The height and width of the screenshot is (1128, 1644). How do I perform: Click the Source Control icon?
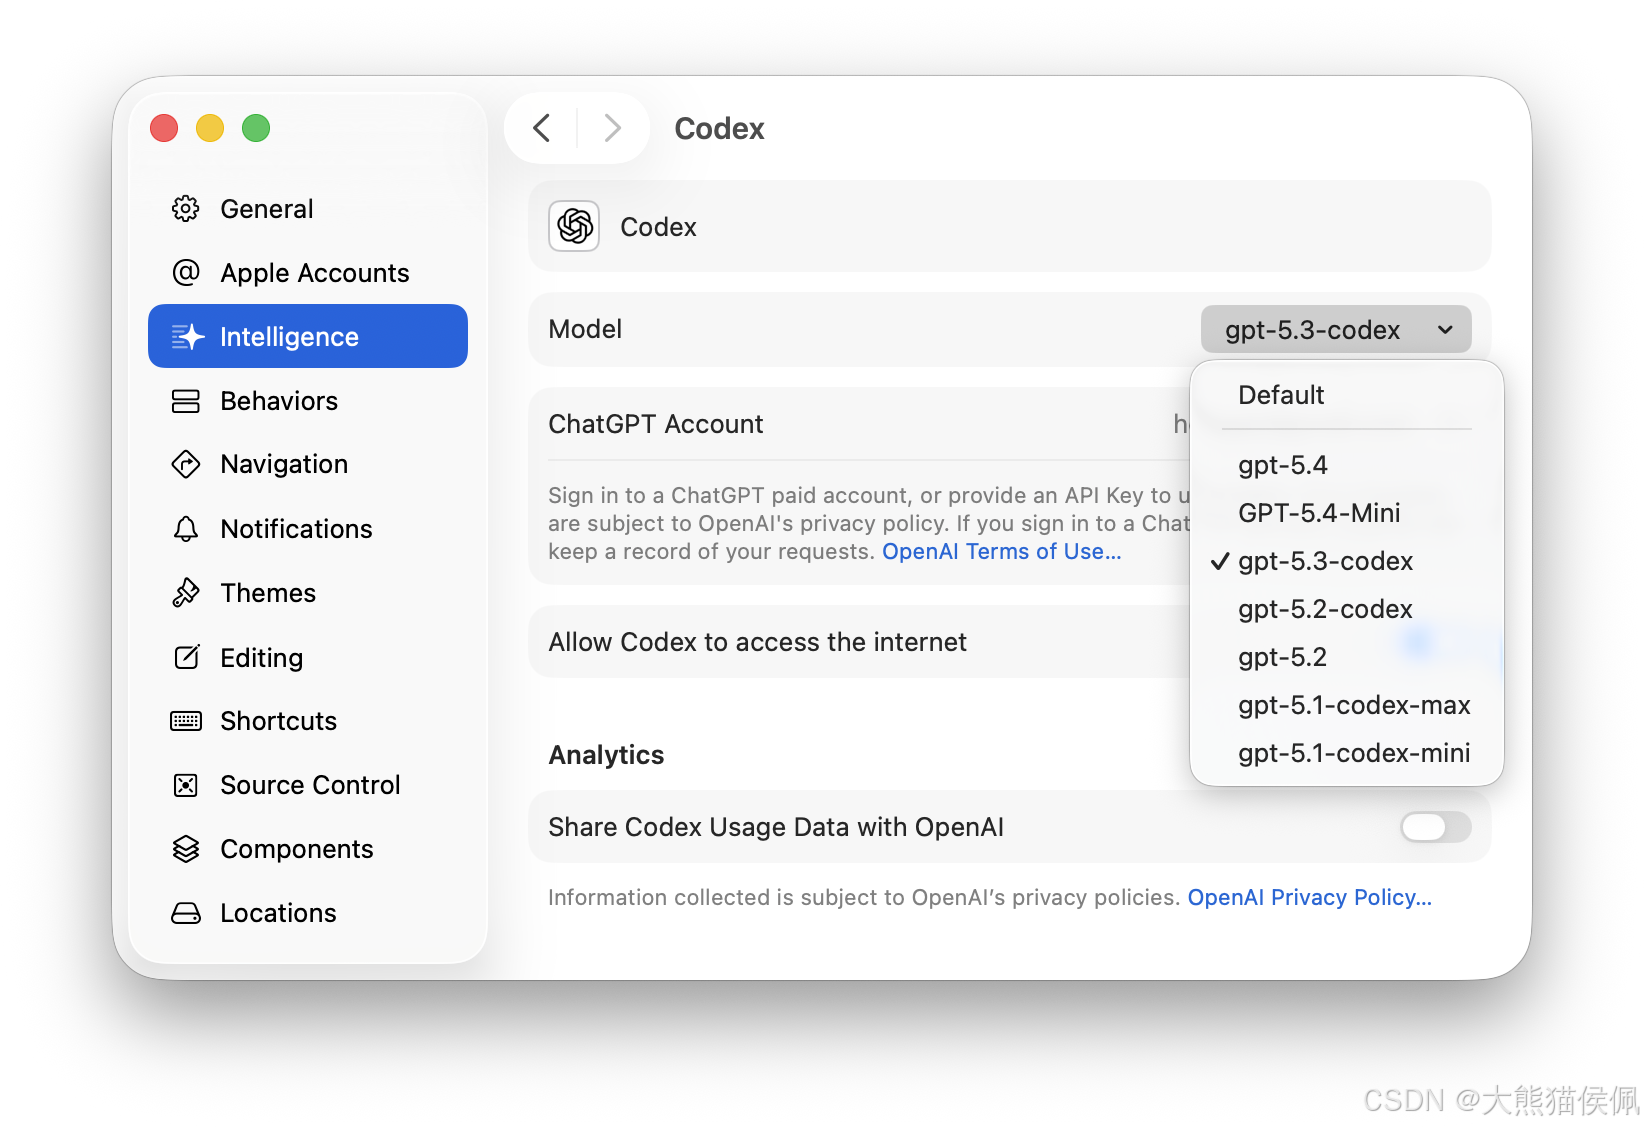point(186,785)
